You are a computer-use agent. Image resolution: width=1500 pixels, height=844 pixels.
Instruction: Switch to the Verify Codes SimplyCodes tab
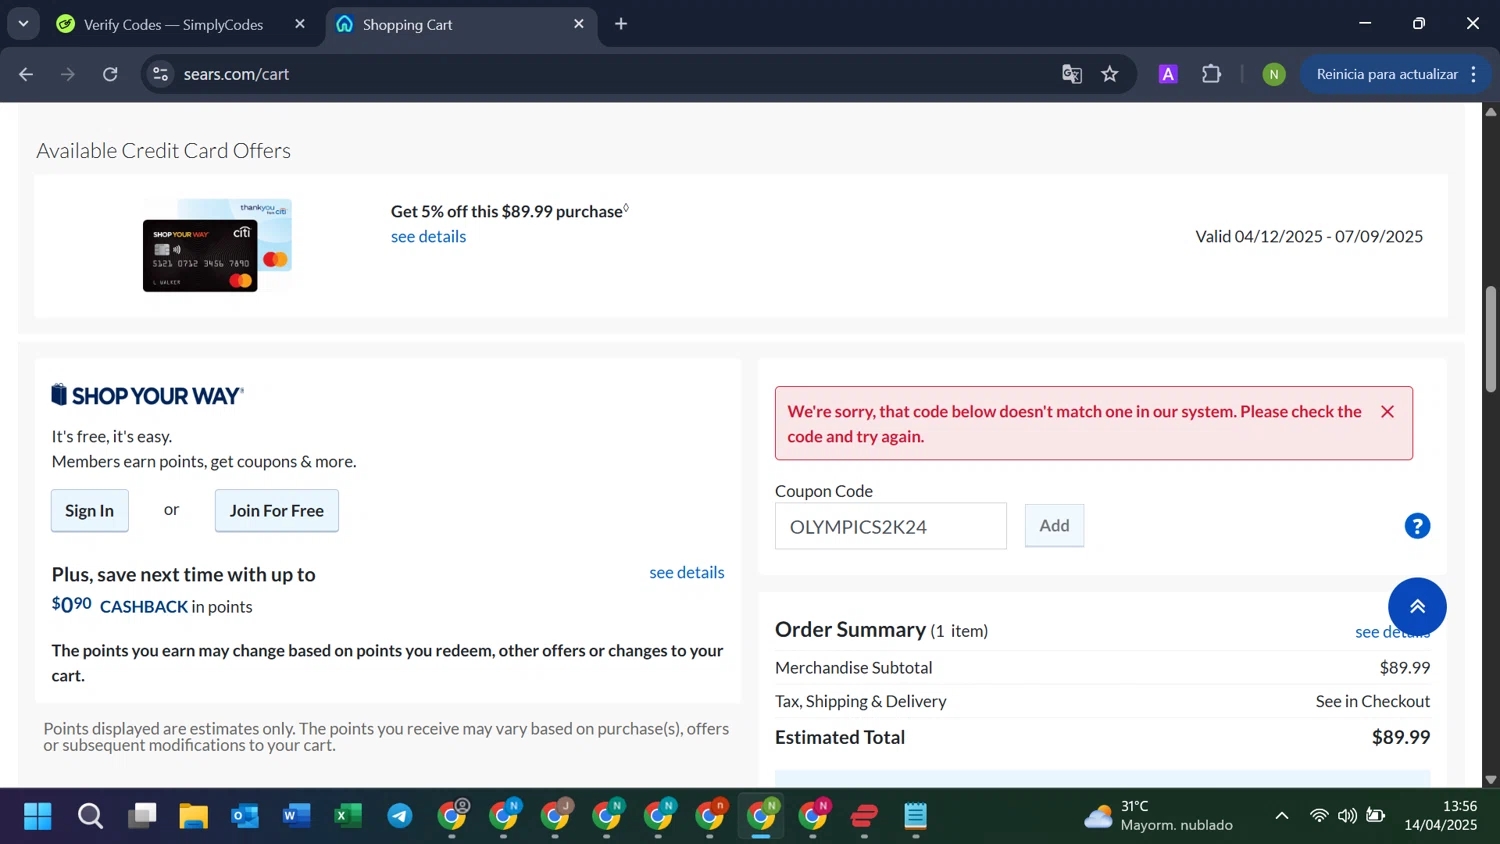[x=173, y=25]
